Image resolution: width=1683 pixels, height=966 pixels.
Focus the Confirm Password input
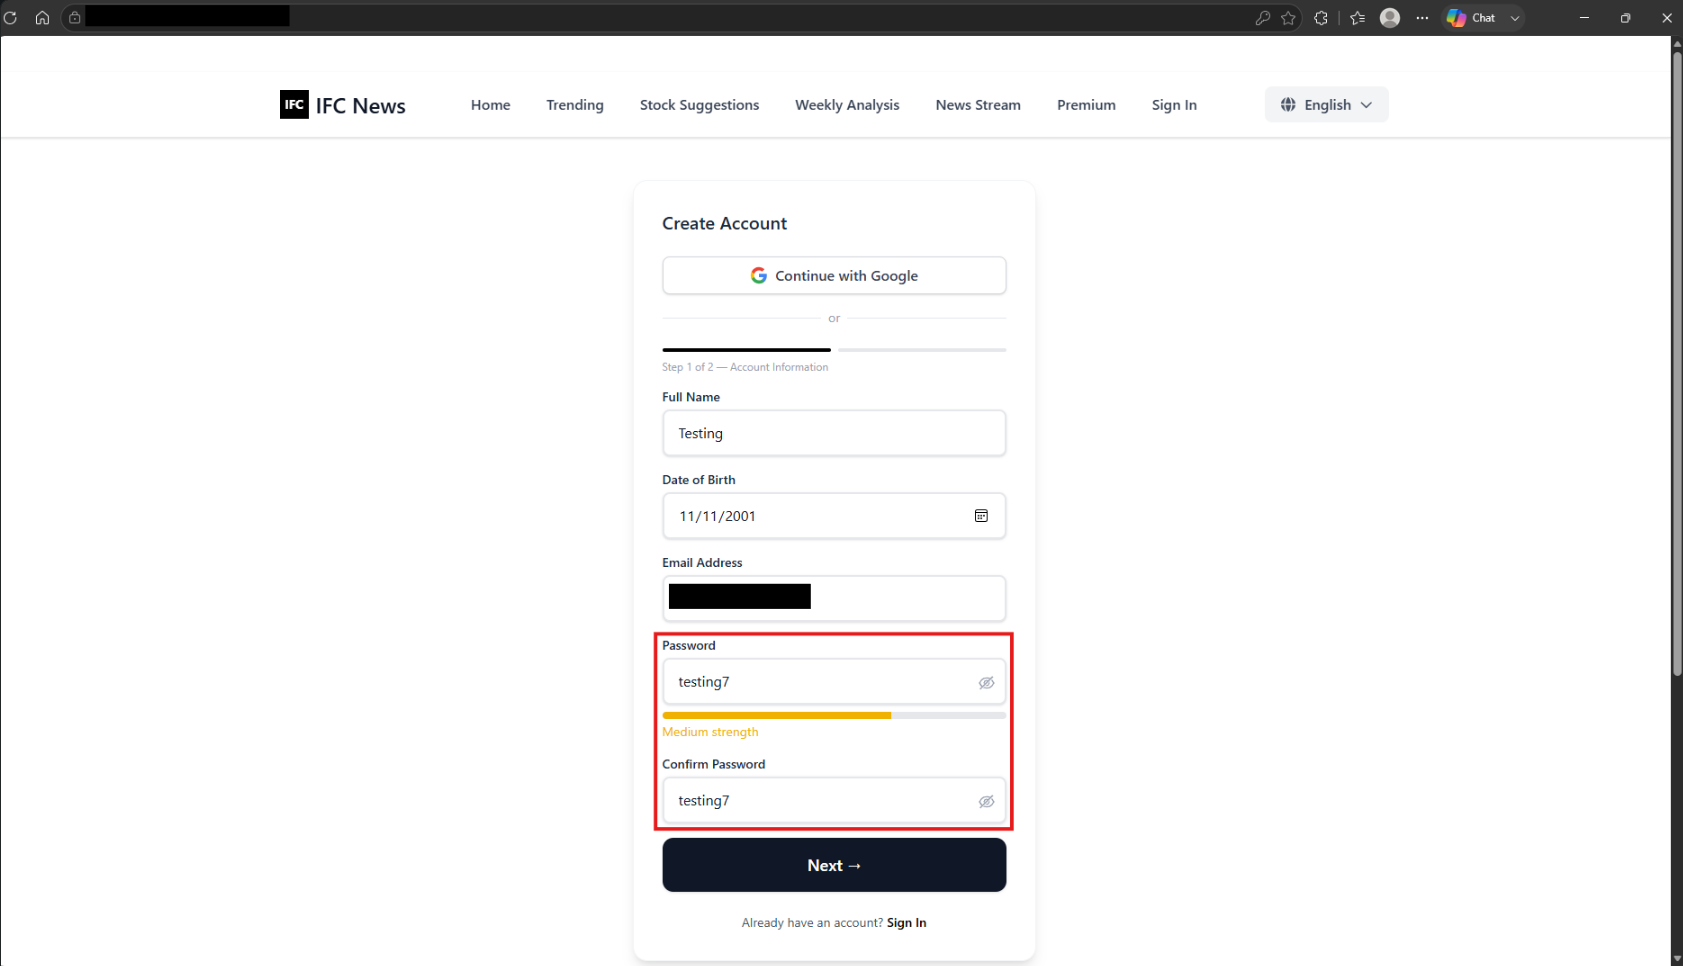(834, 801)
